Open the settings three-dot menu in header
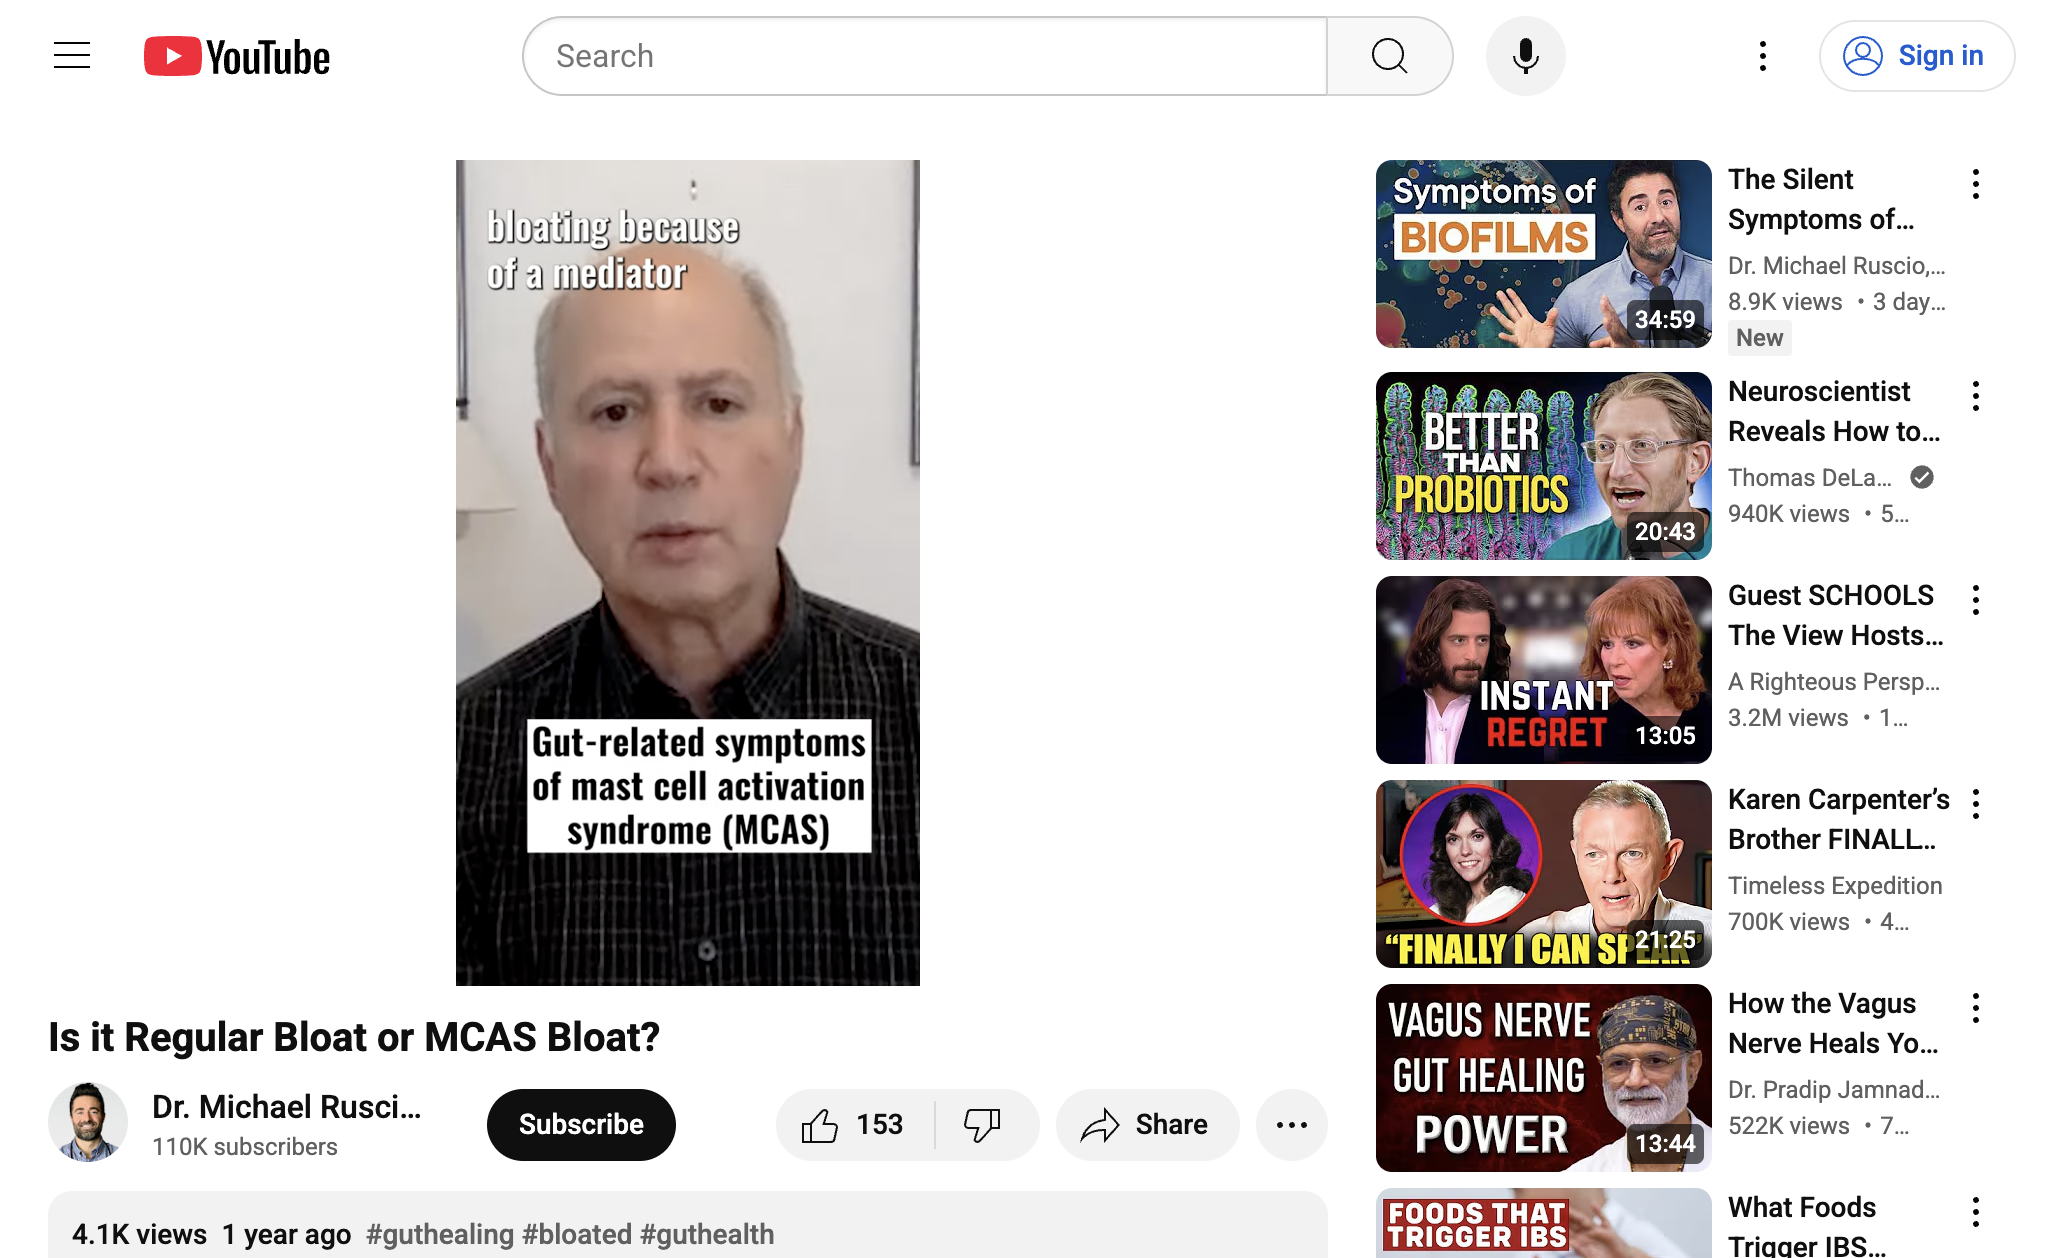2048x1258 pixels. (1763, 56)
